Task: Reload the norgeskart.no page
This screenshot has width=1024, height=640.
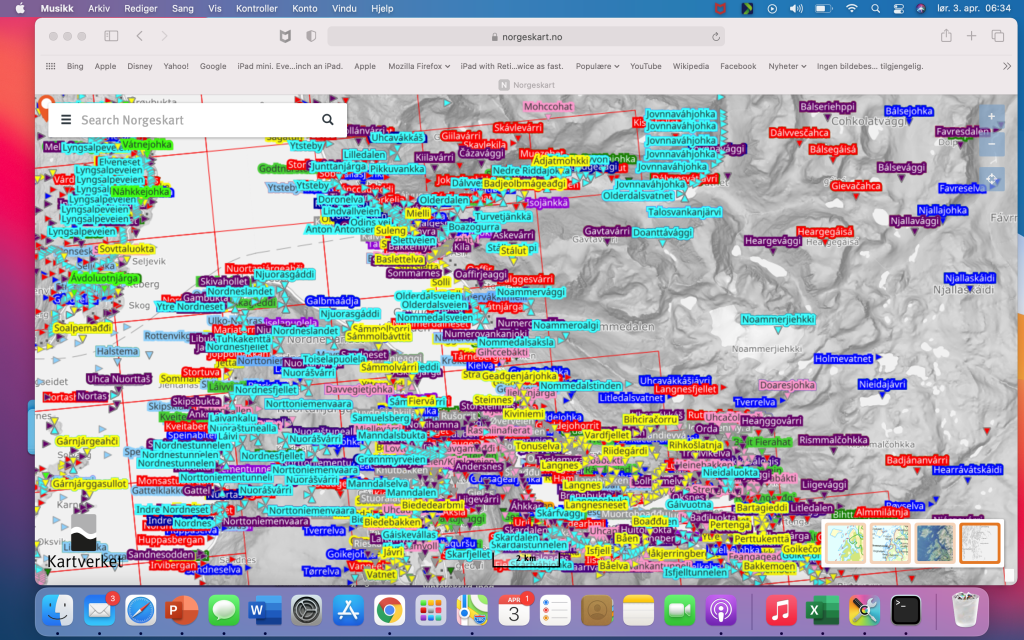Action: (x=716, y=37)
